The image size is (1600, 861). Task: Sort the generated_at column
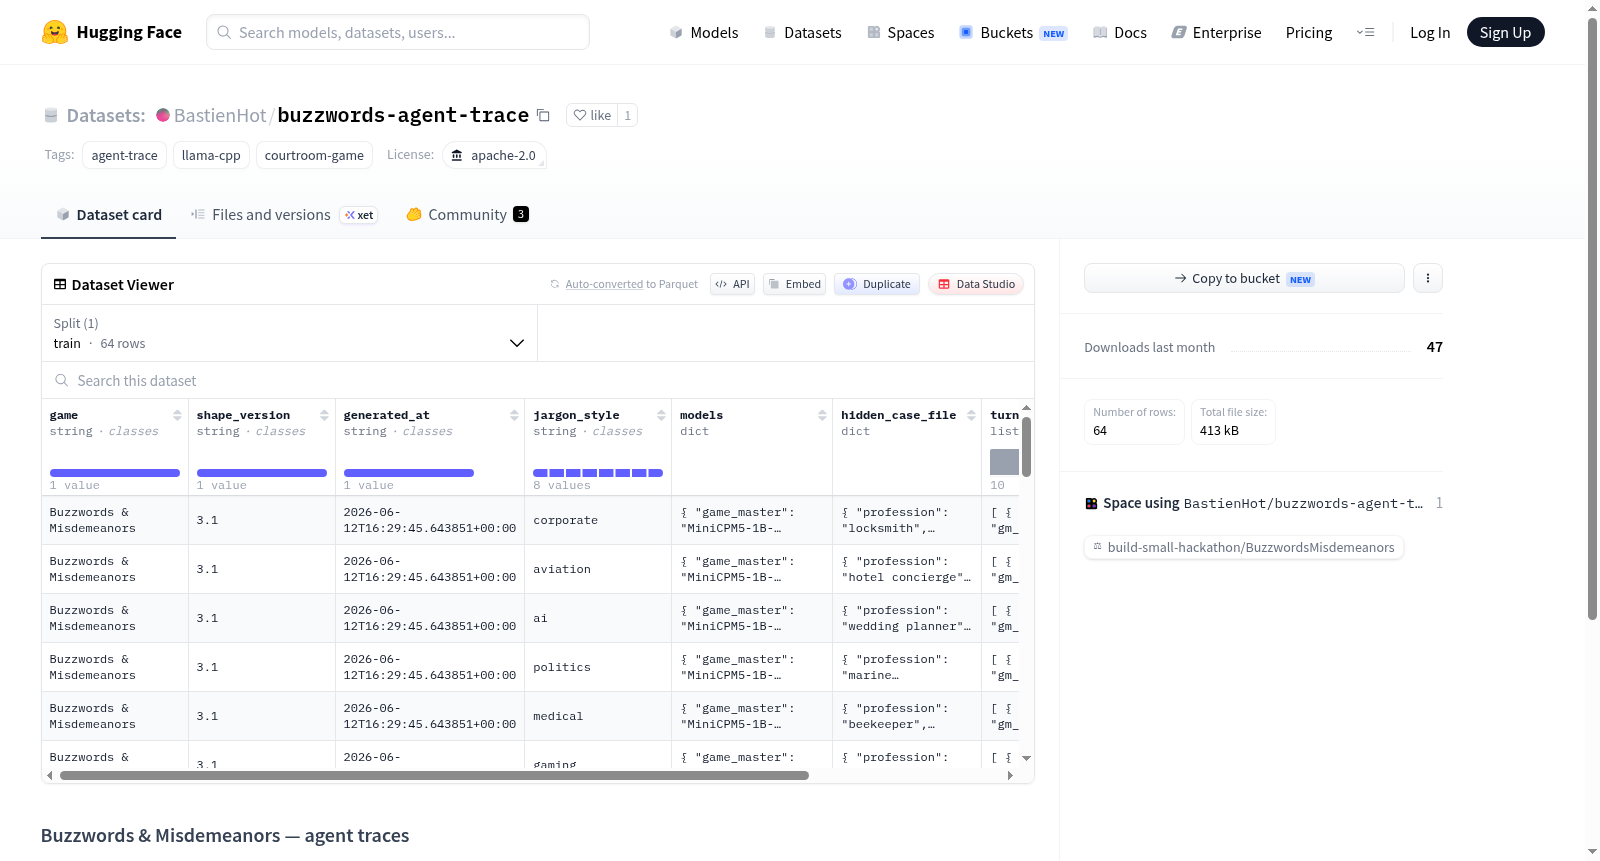tap(514, 415)
